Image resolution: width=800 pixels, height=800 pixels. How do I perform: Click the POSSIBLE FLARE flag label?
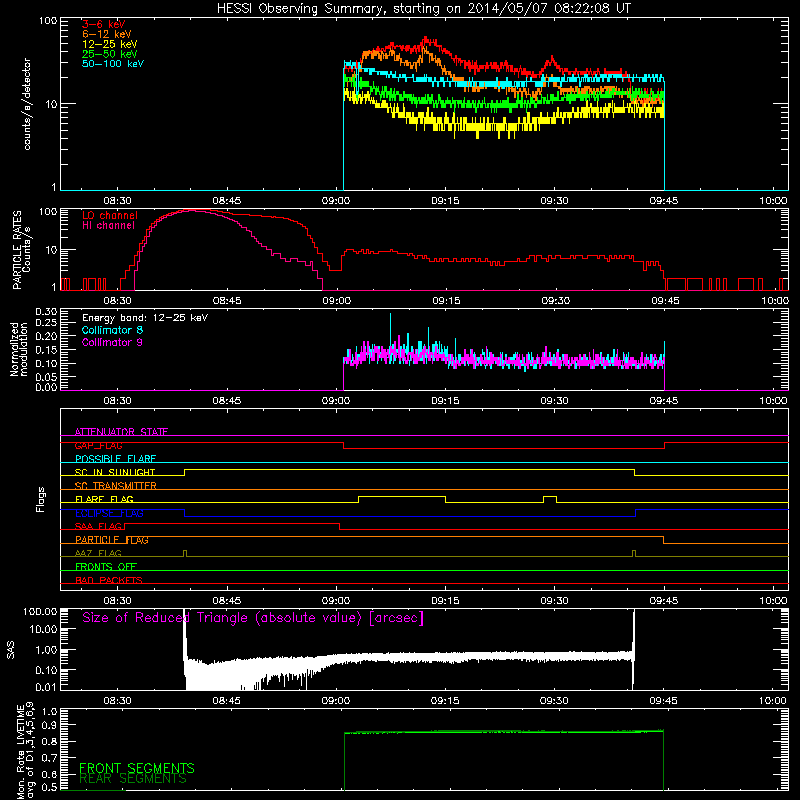tap(115, 459)
